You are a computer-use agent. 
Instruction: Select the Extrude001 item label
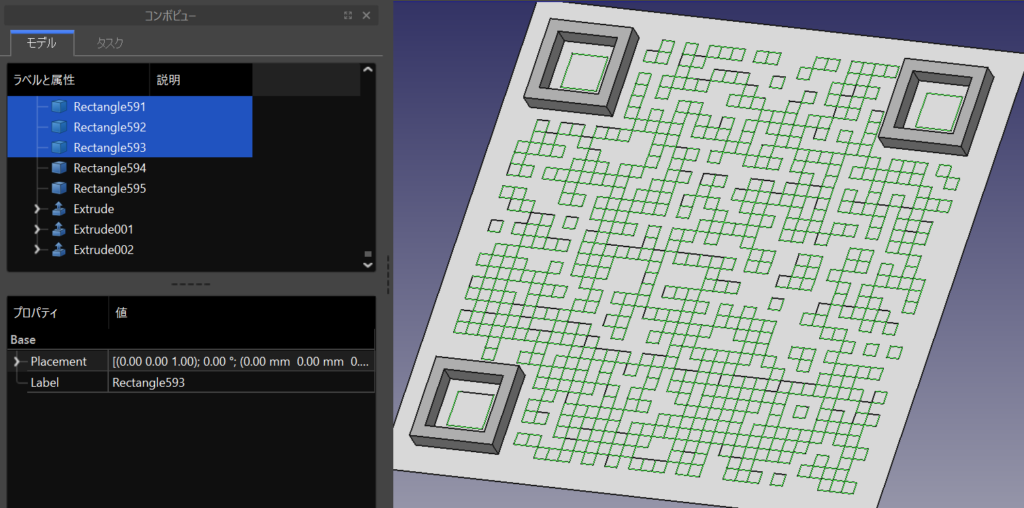(x=103, y=230)
